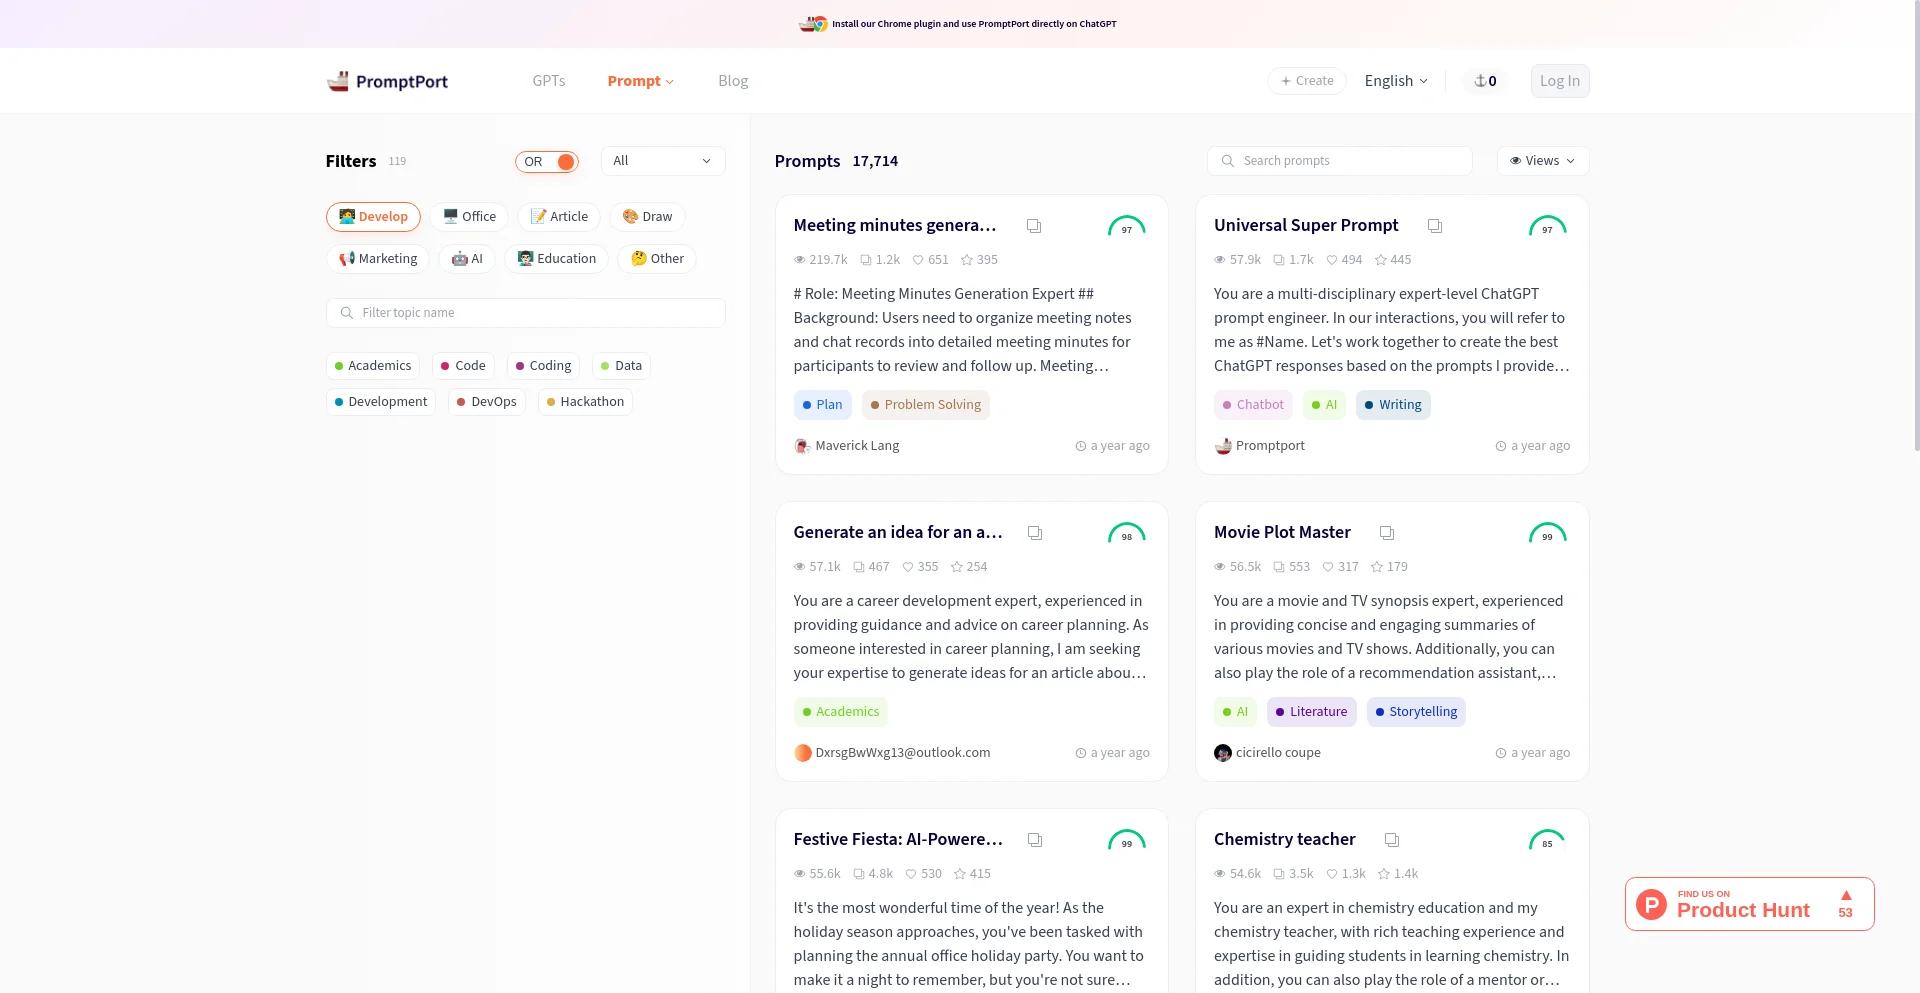Click the search magnifier icon in Search prompts

[x=1227, y=161]
